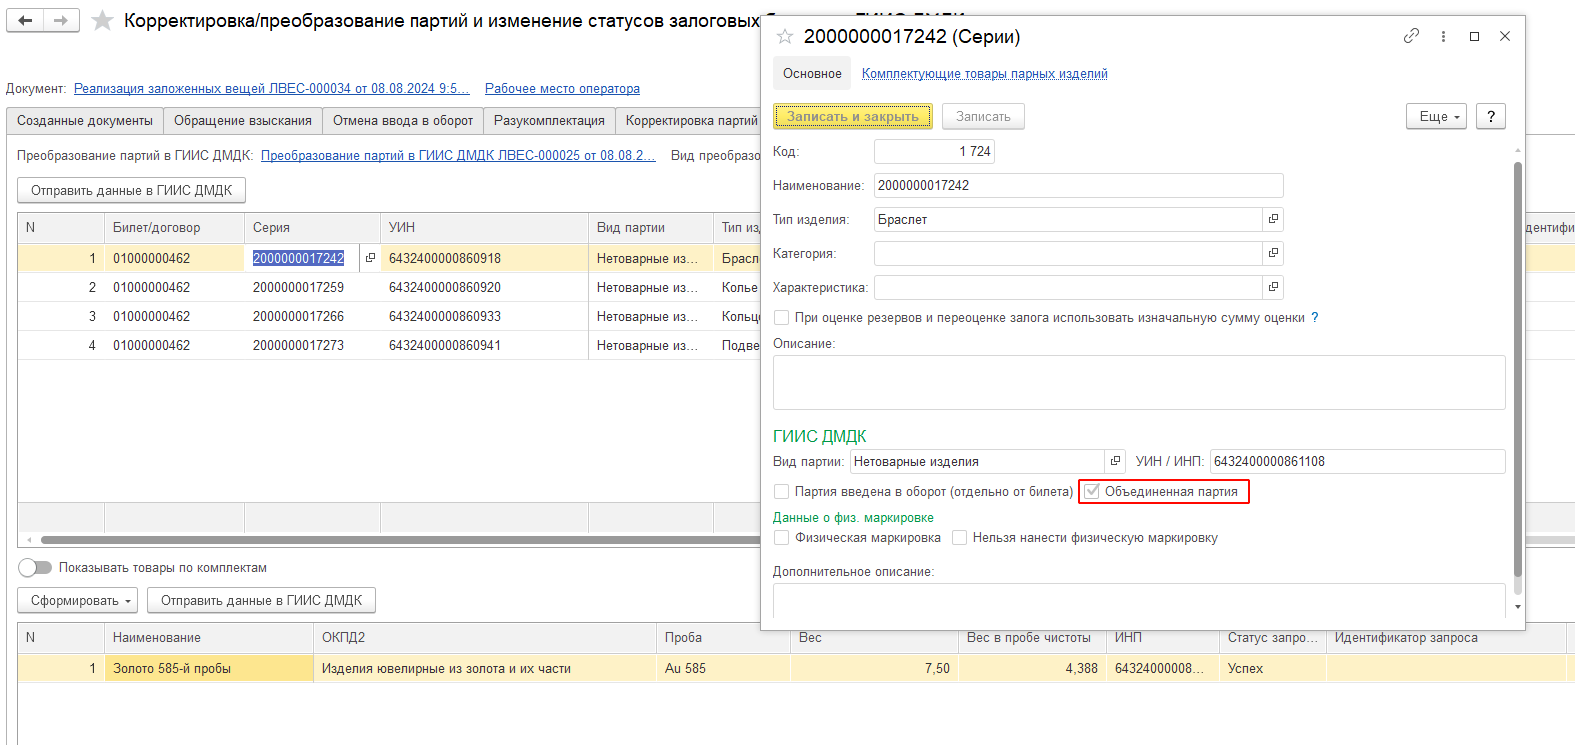Click the Данные о физ. маркировке heading

[x=853, y=517]
